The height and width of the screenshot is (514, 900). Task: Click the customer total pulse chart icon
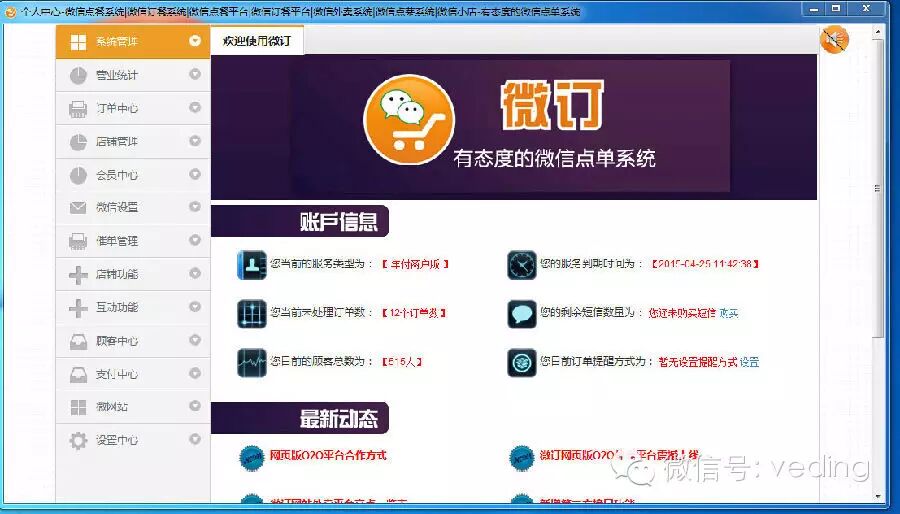click(x=251, y=362)
